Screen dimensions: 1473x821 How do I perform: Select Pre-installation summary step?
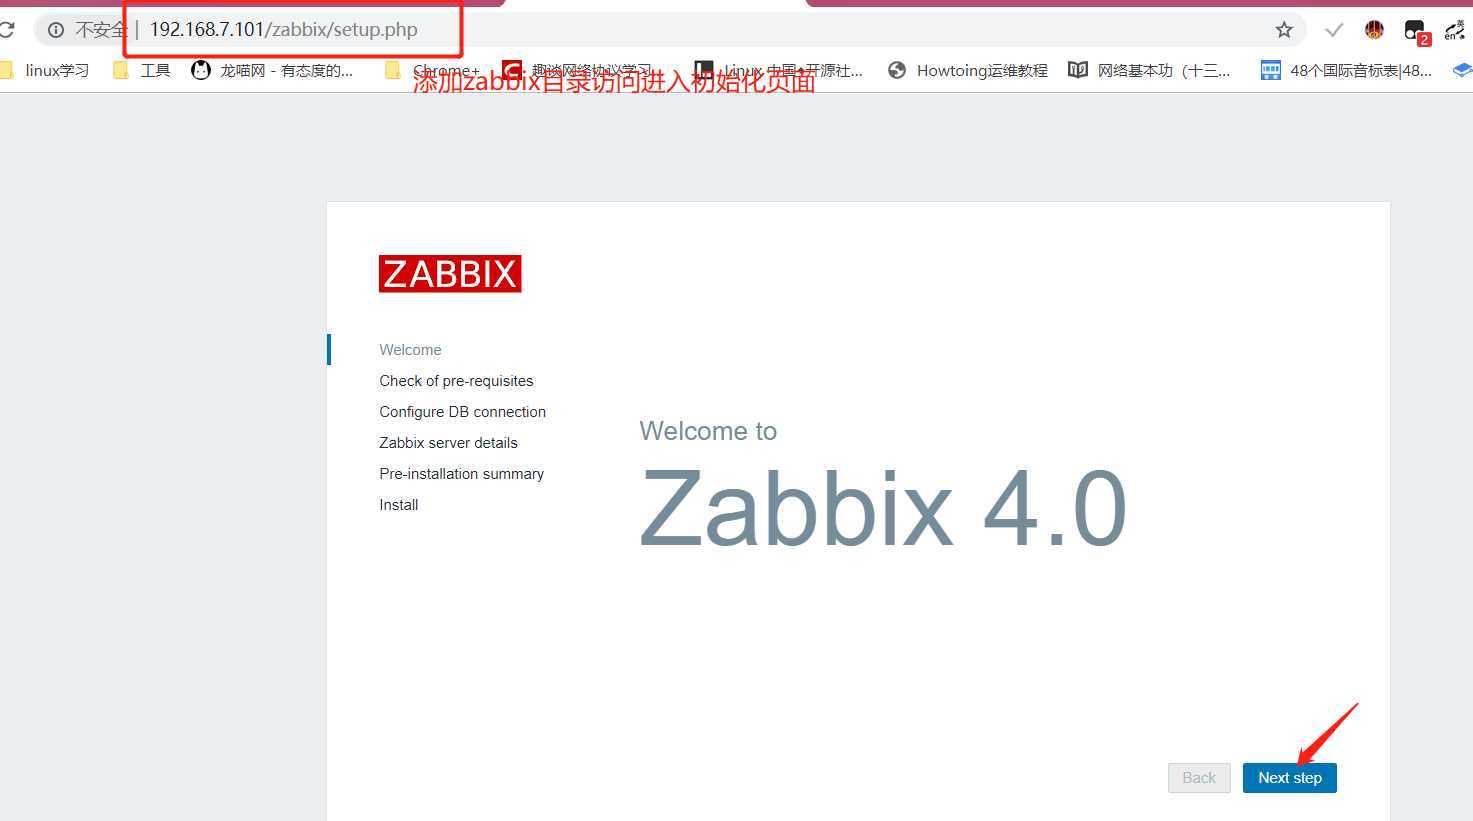tap(461, 474)
